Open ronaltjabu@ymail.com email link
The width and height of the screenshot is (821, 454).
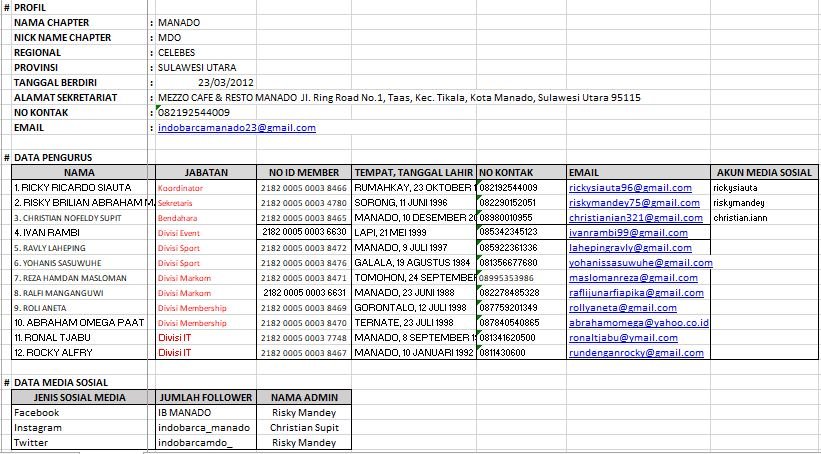pos(624,338)
